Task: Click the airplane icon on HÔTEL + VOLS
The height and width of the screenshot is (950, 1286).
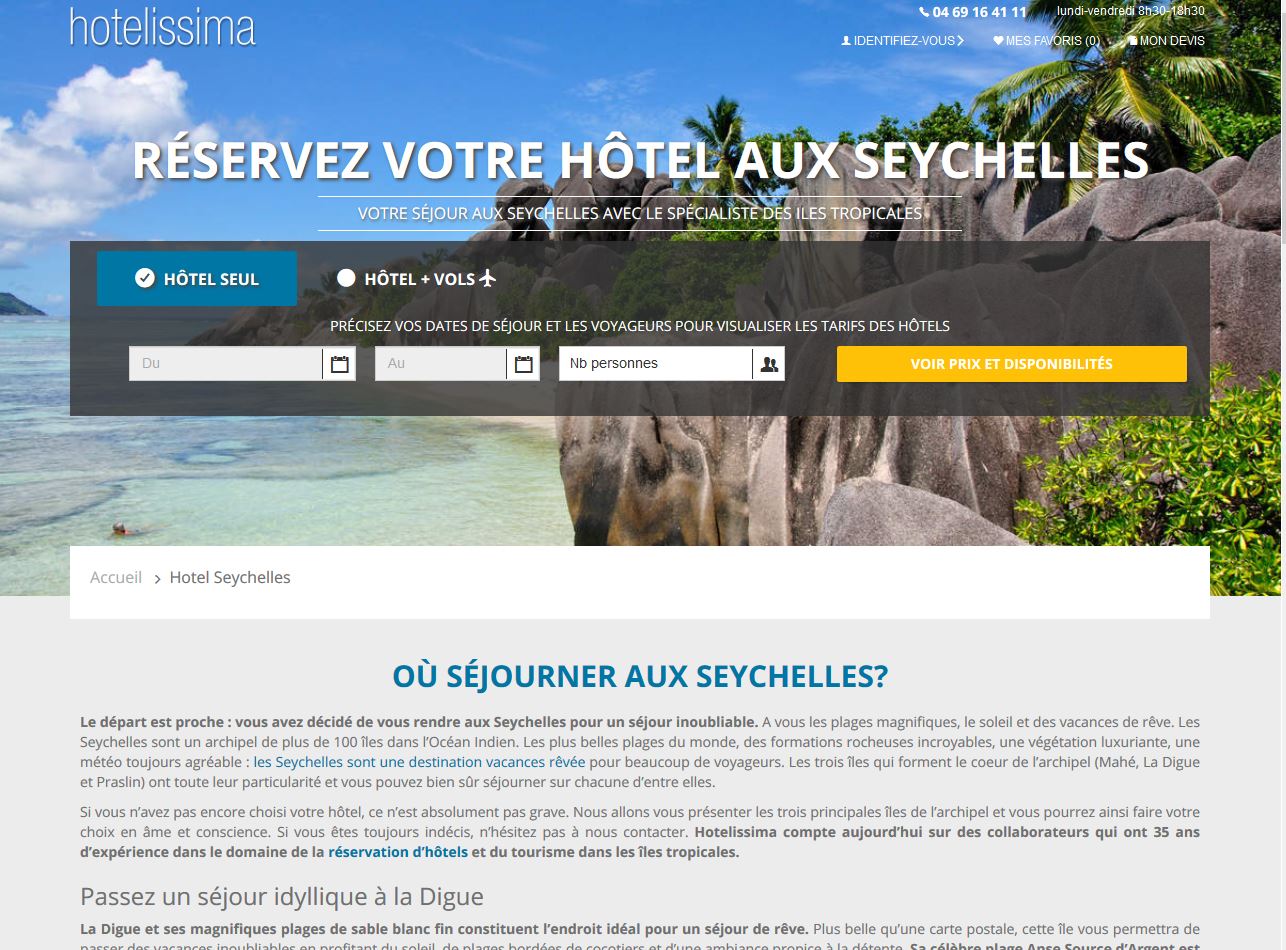Action: coord(488,278)
